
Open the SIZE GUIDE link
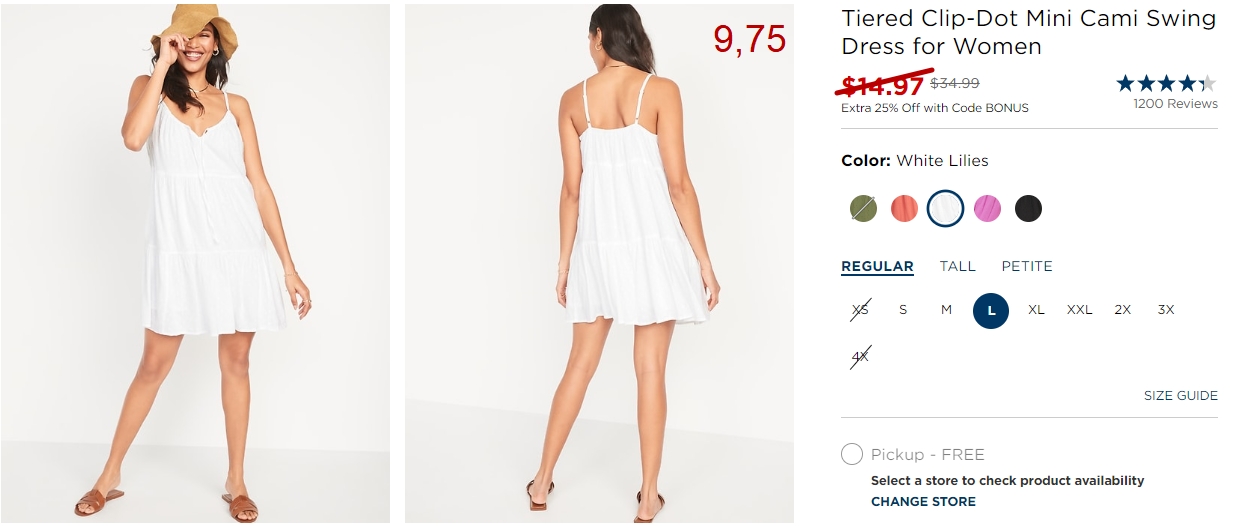(1181, 396)
